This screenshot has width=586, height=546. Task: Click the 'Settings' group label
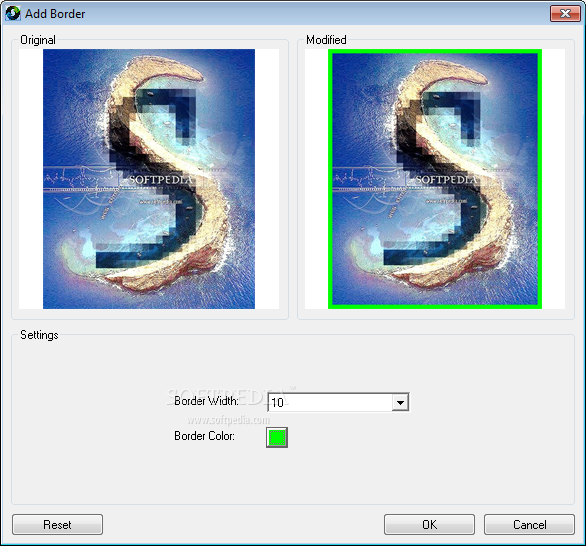pyautogui.click(x=39, y=335)
